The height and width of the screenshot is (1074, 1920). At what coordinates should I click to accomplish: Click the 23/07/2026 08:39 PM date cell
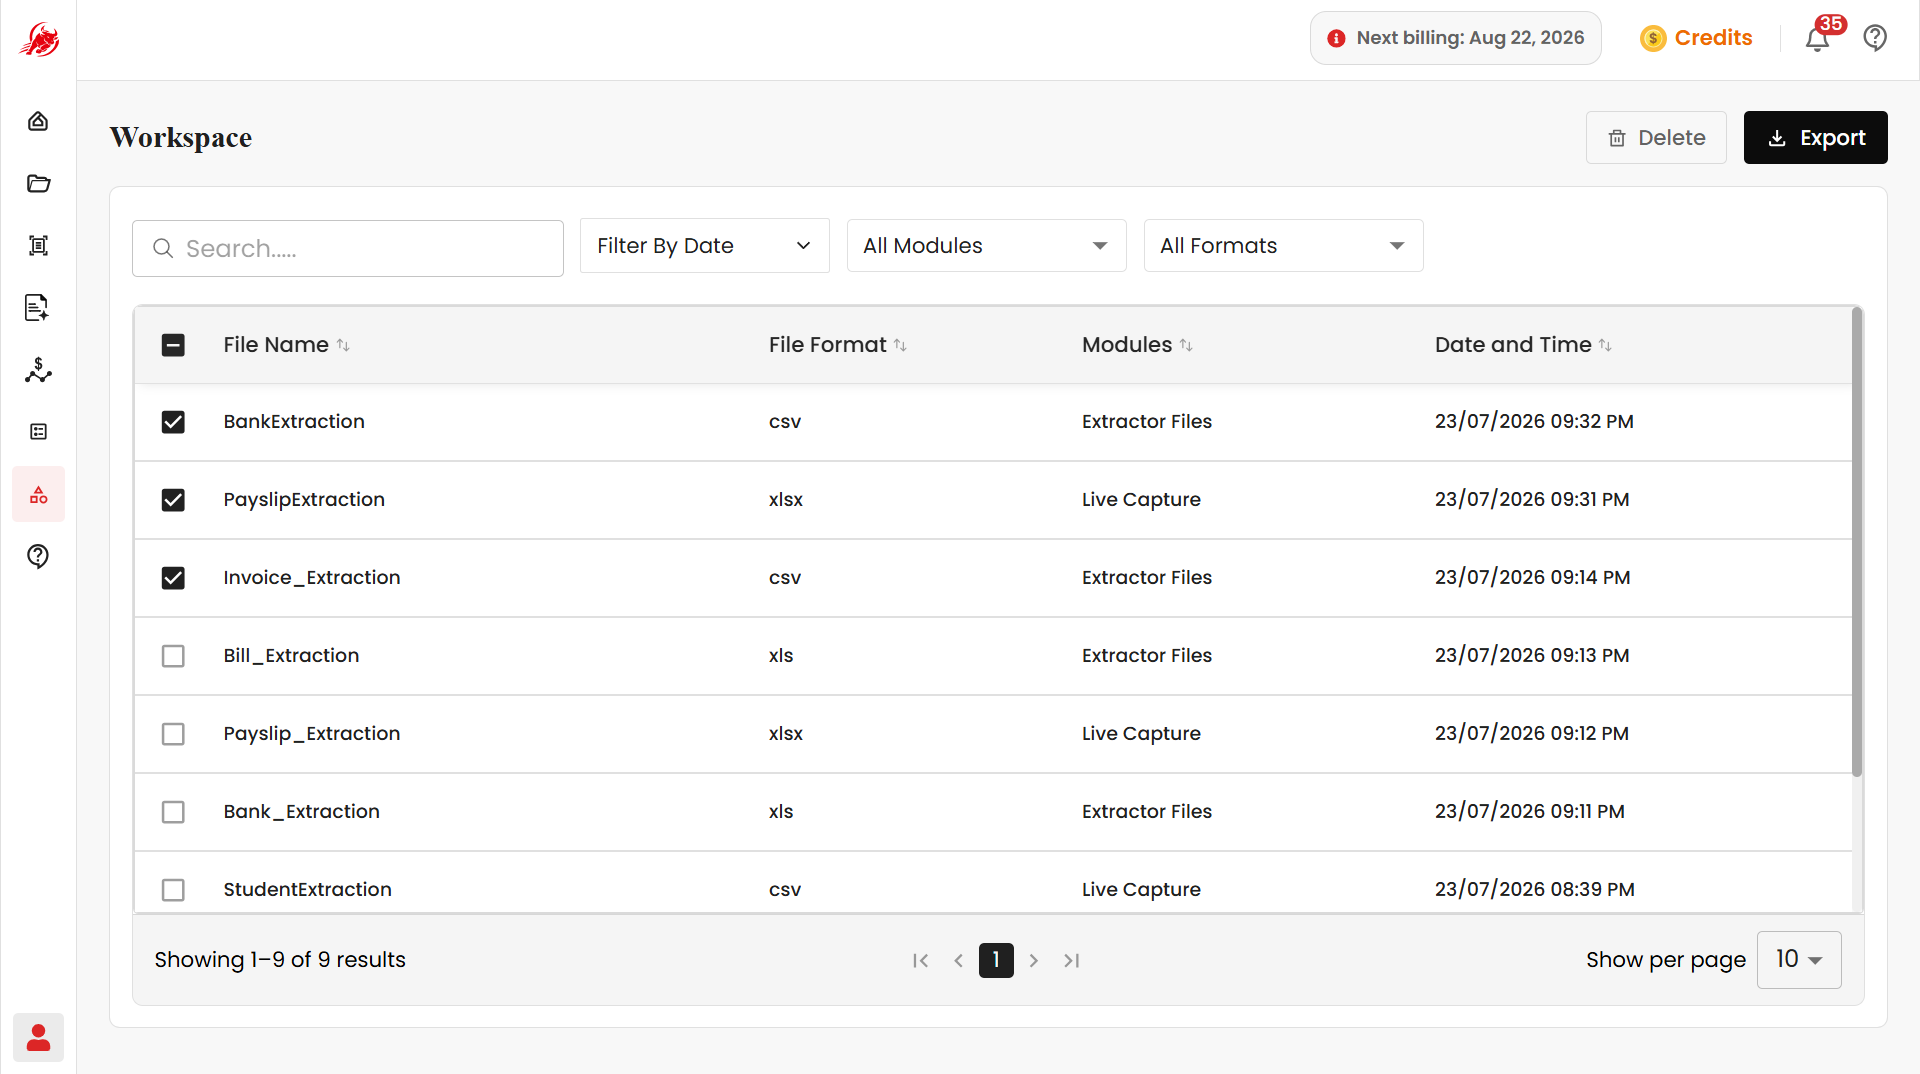pos(1535,890)
